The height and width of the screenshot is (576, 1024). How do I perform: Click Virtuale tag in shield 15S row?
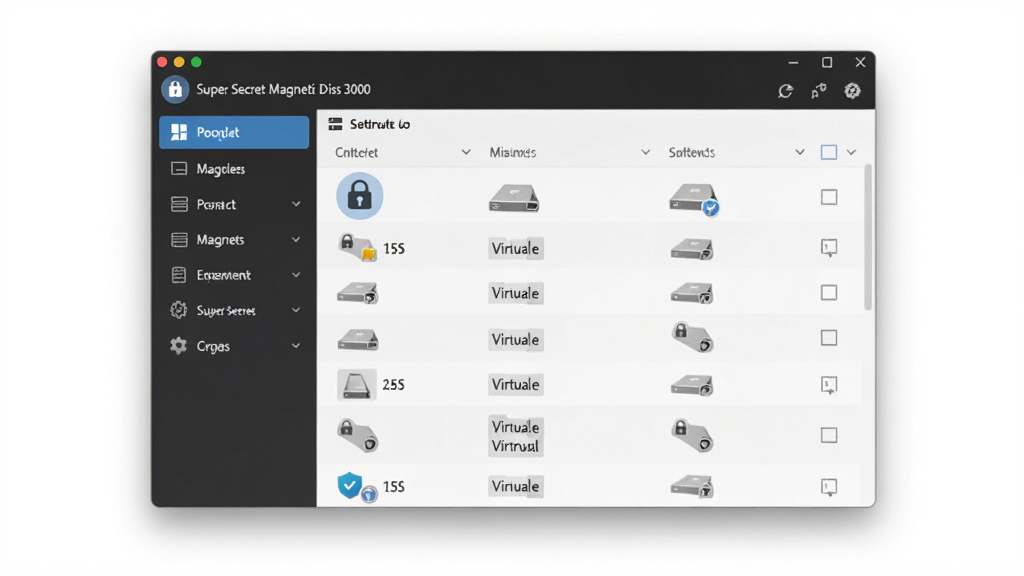coord(515,487)
